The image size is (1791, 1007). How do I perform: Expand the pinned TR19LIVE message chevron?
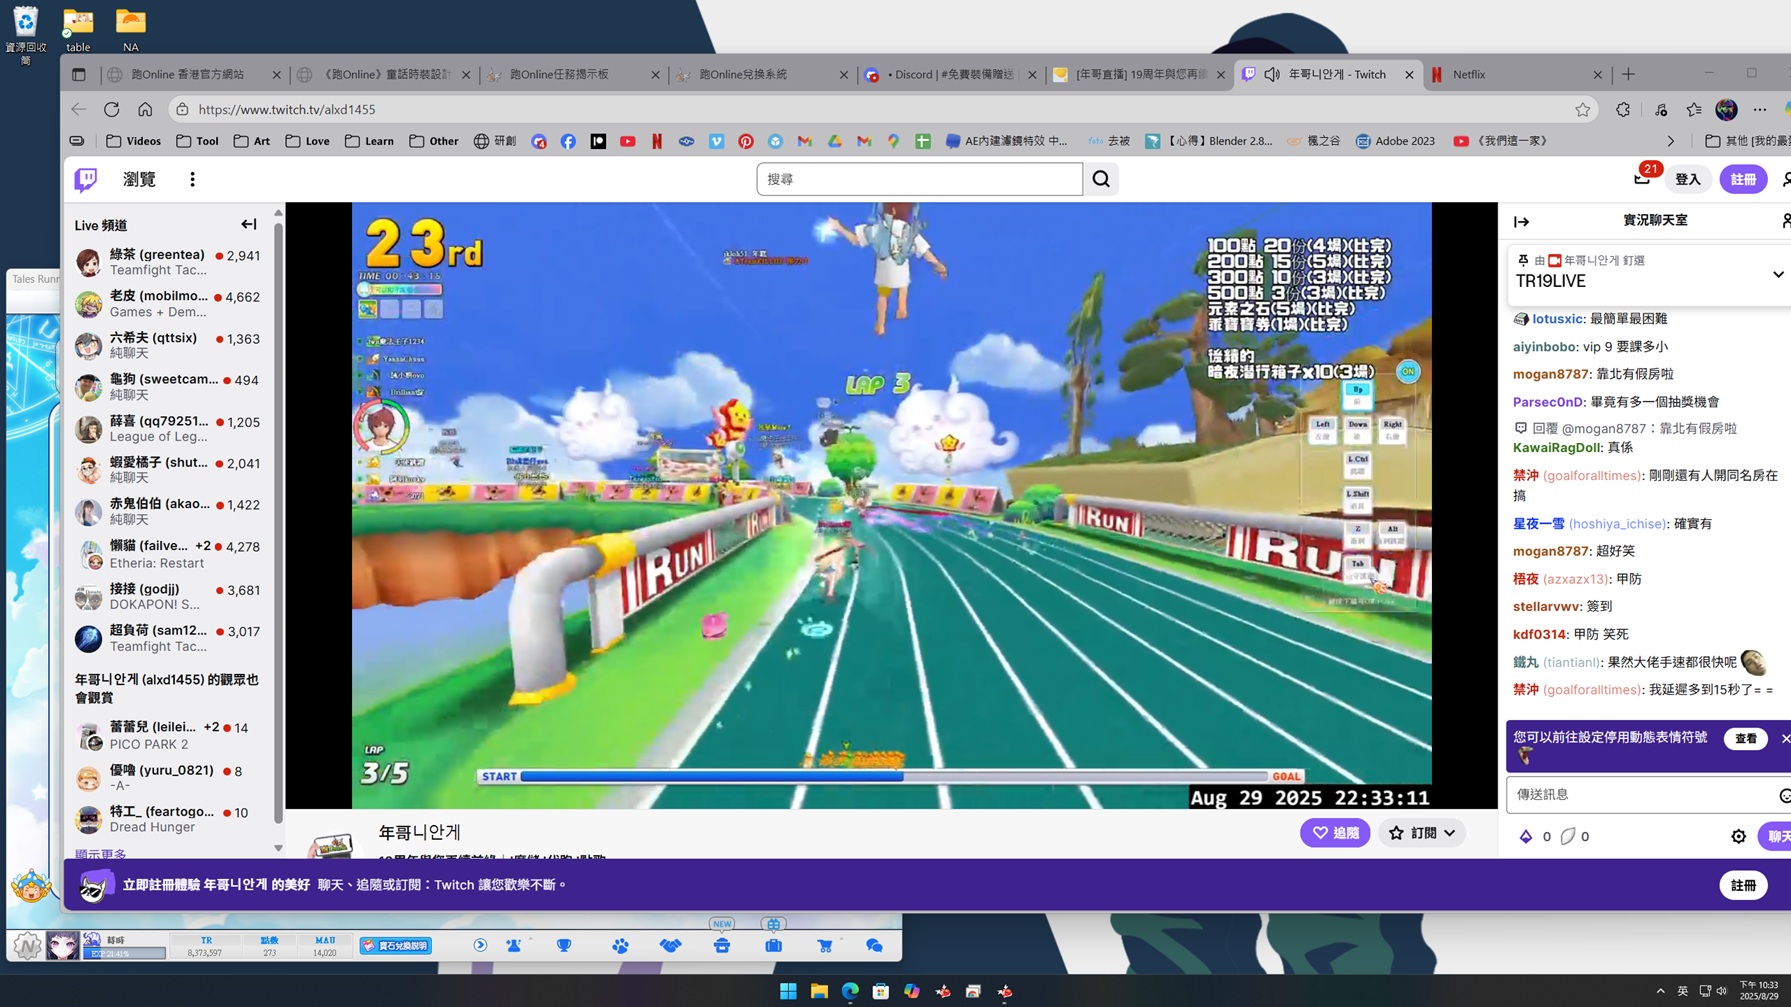[x=1777, y=274]
